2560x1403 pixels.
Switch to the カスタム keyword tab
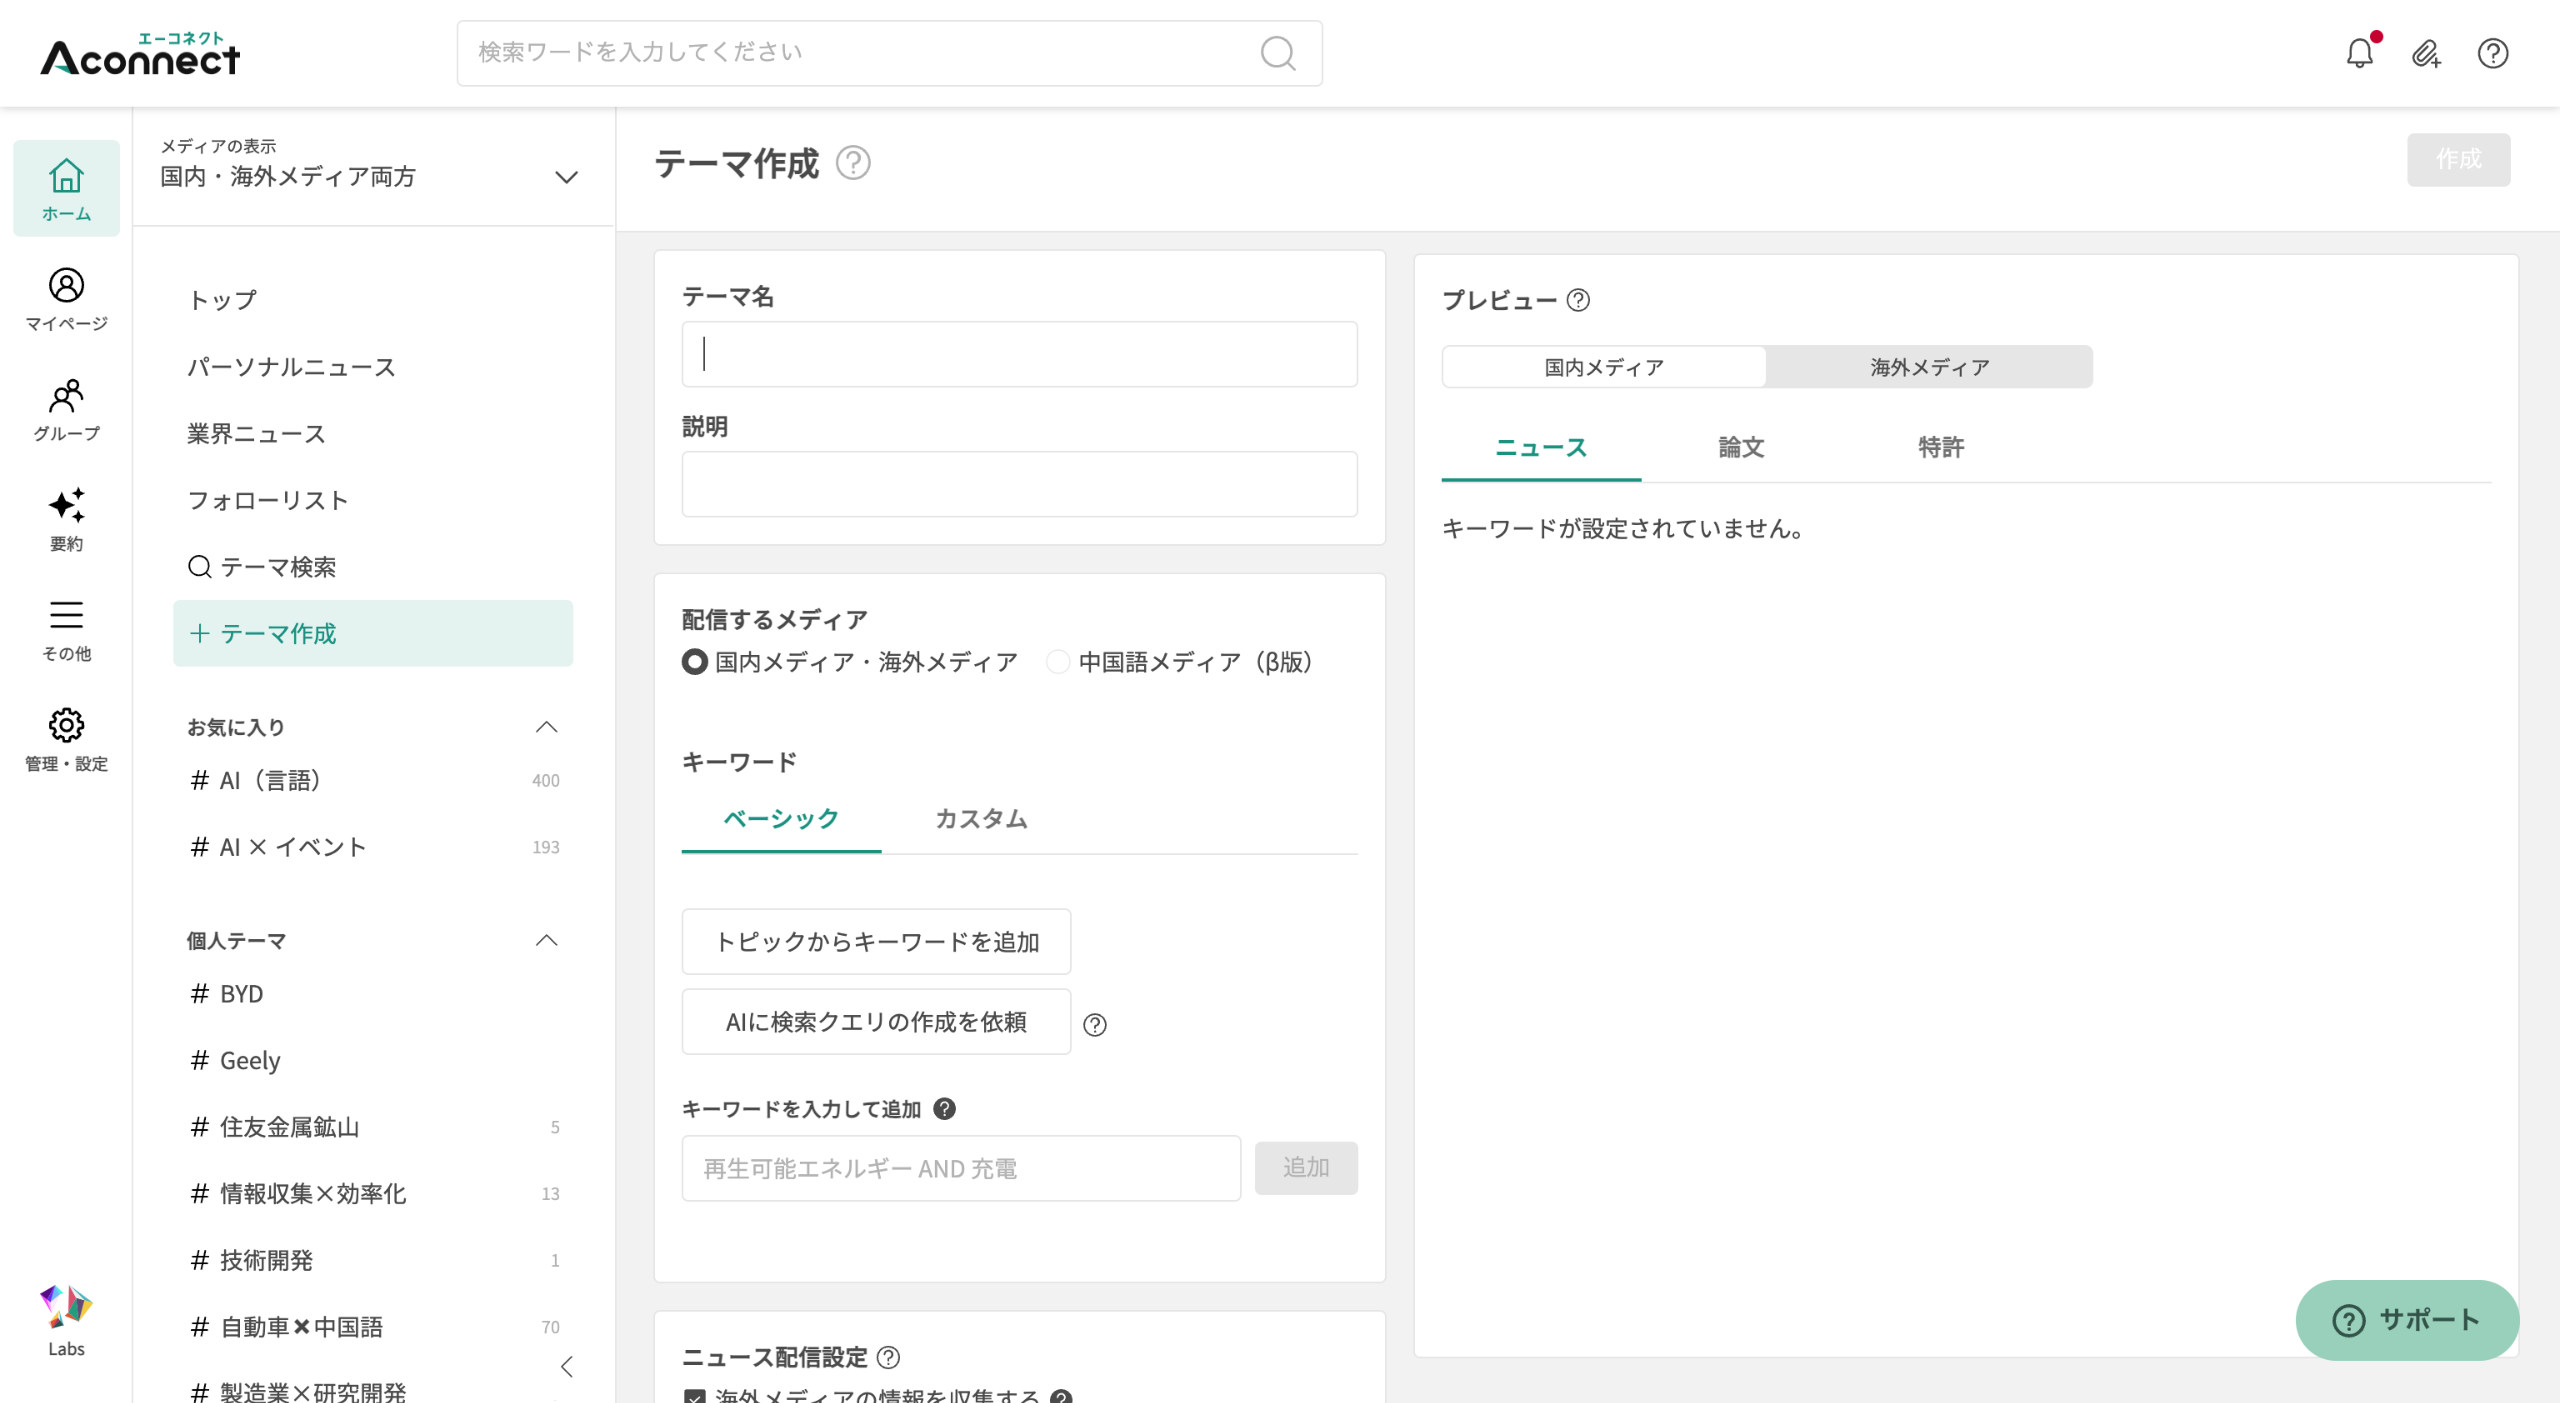pos(981,819)
